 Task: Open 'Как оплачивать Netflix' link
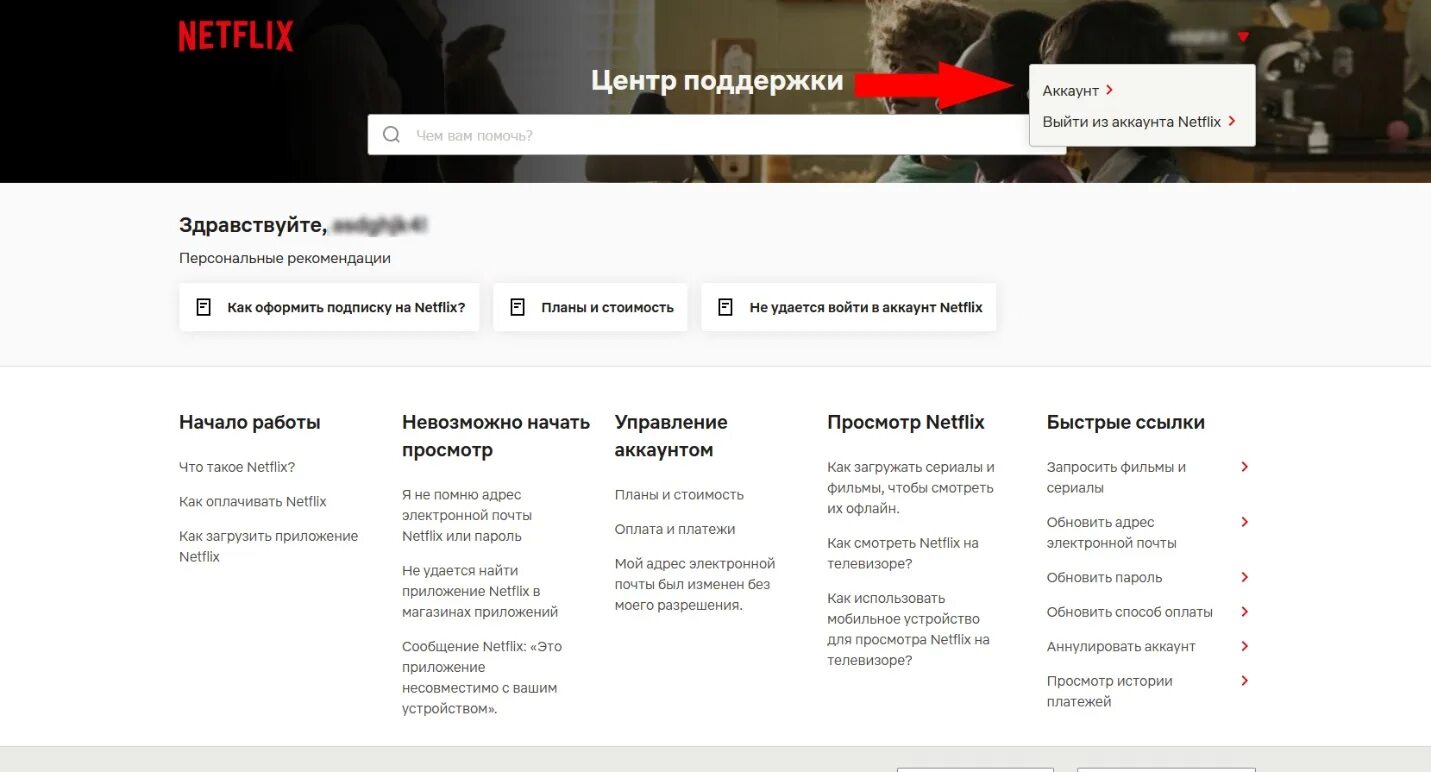253,502
